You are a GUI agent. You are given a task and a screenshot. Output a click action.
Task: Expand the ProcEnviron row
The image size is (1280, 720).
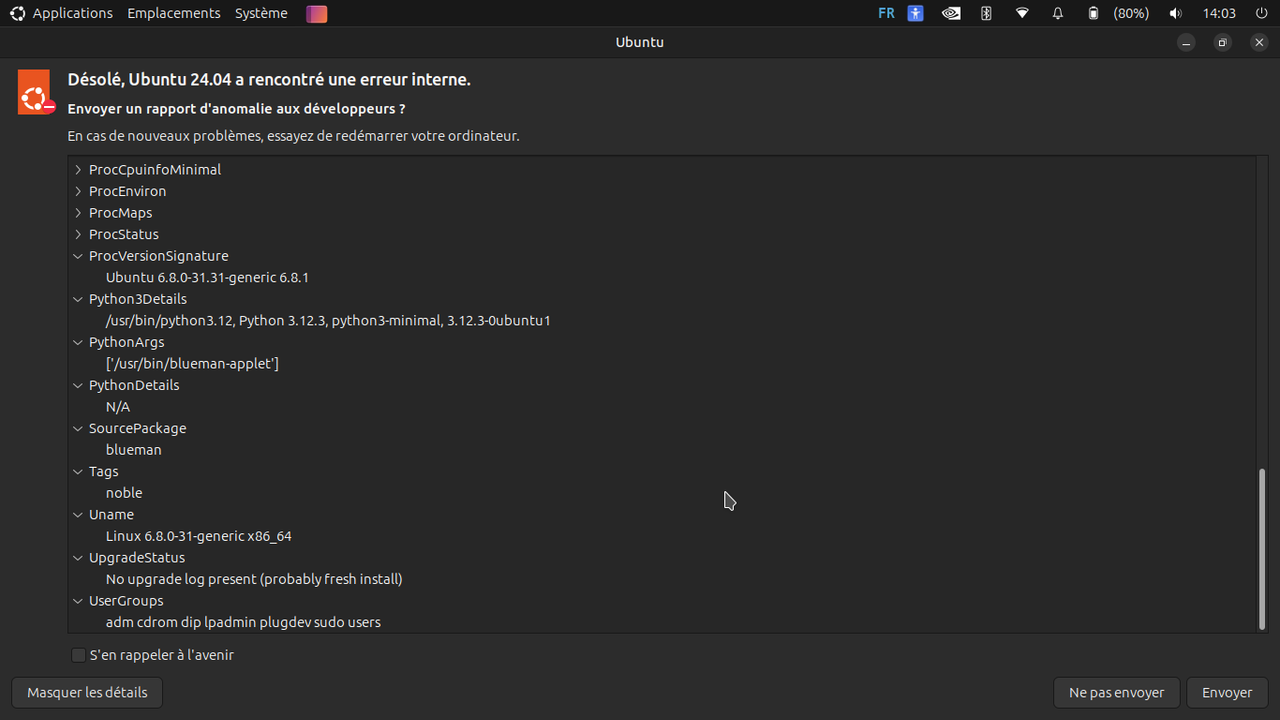[x=78, y=191]
